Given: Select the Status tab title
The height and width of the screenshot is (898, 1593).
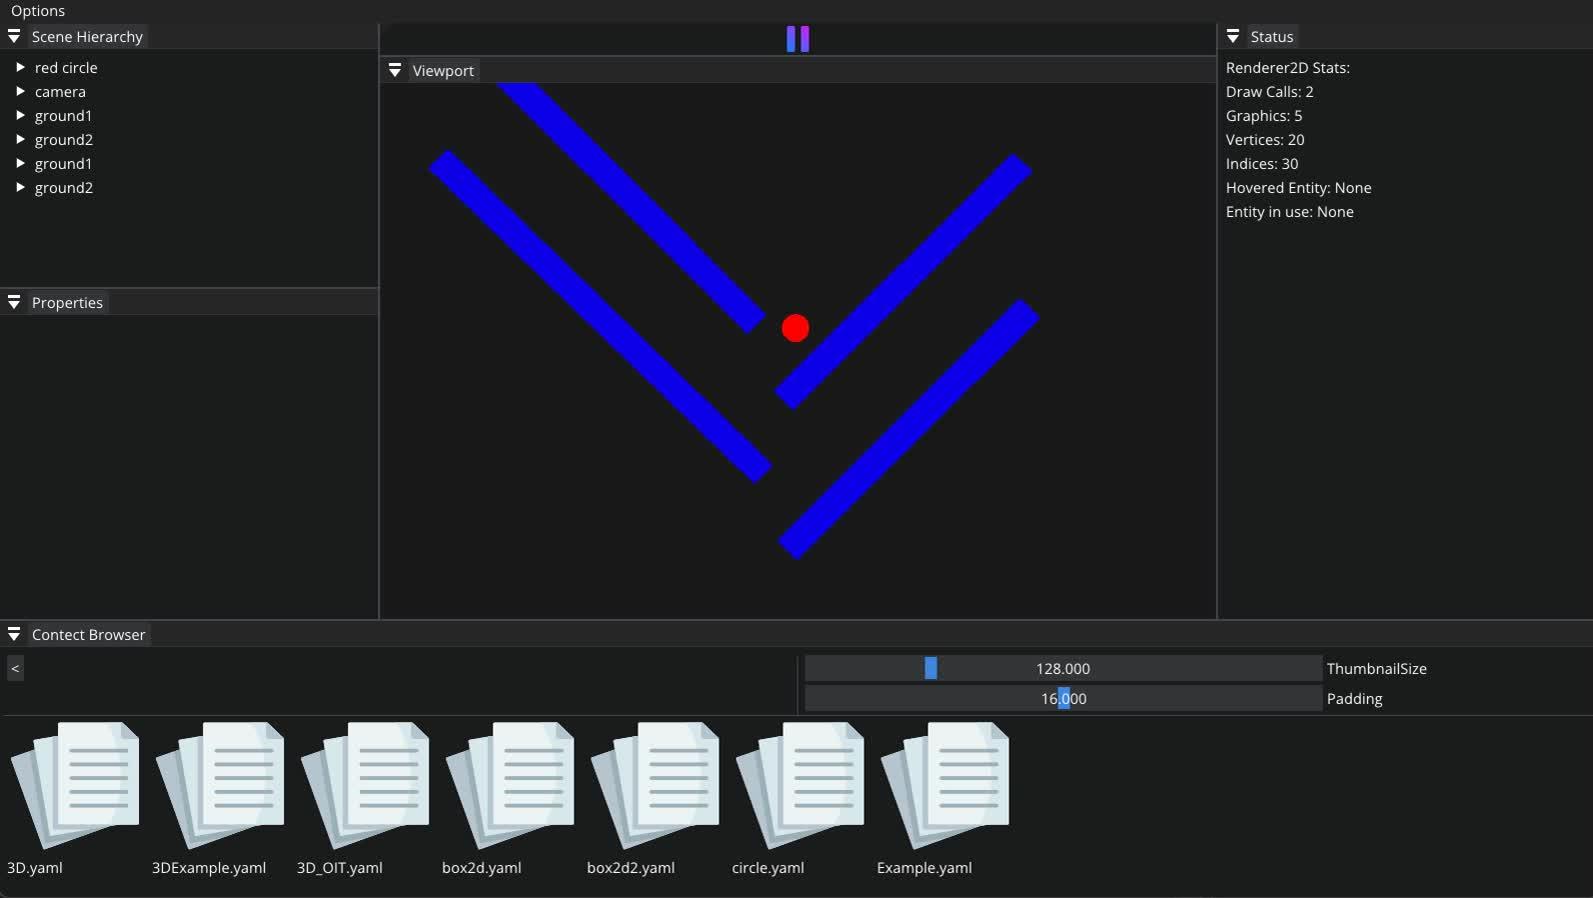Looking at the screenshot, I should click(1272, 37).
